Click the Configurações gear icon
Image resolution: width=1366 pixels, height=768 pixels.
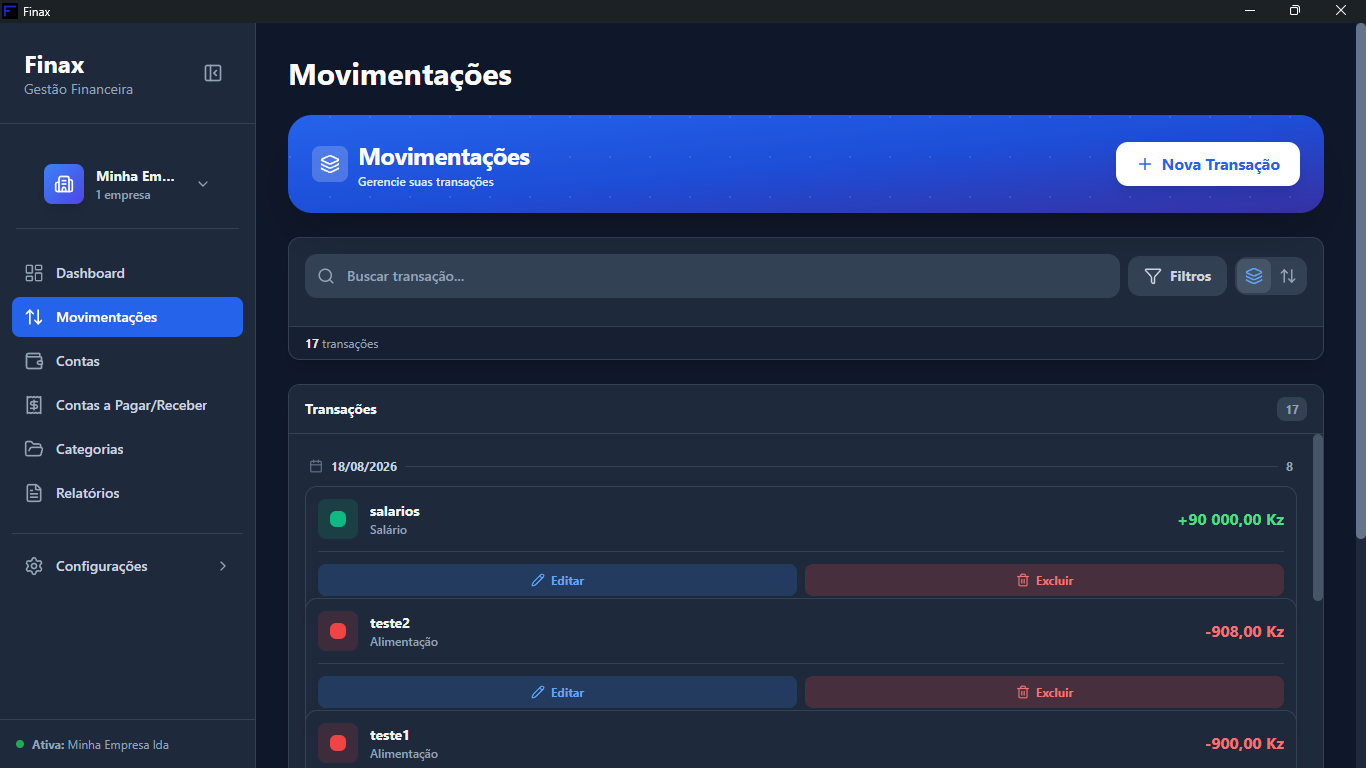pos(34,566)
